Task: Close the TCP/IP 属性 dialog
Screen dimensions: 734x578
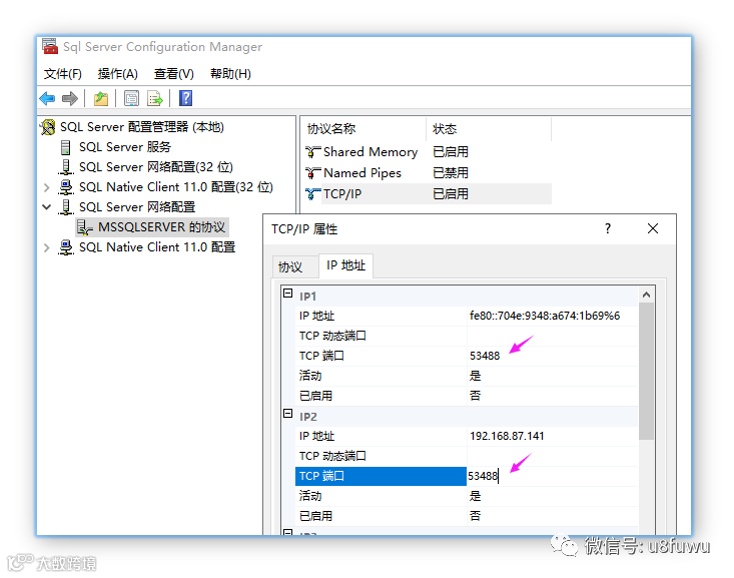Action: (653, 228)
